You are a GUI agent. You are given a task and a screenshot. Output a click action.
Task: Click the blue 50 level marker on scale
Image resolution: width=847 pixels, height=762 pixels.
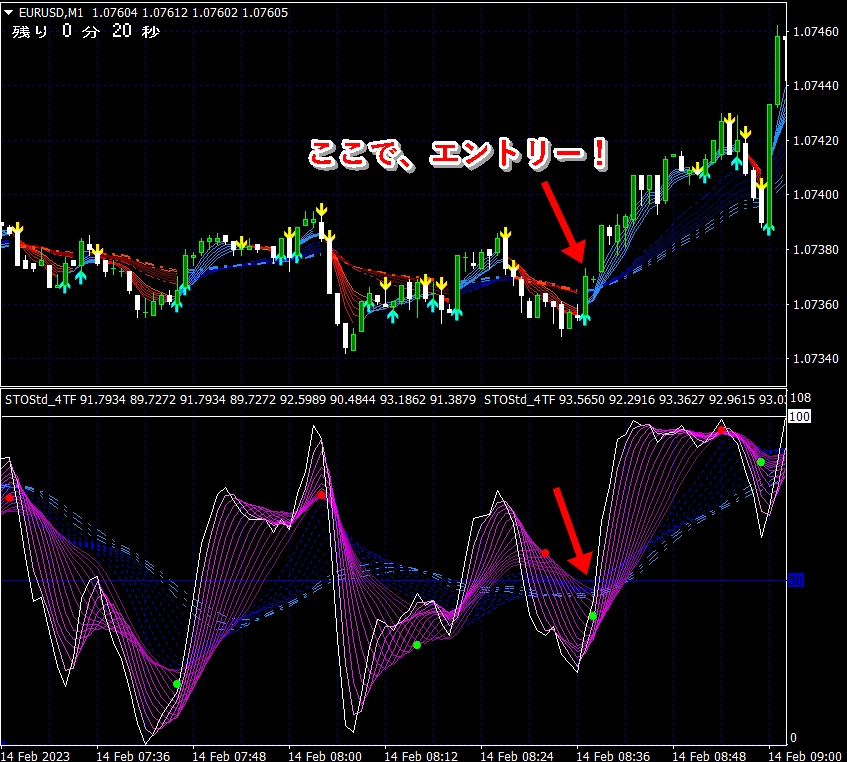[796, 581]
